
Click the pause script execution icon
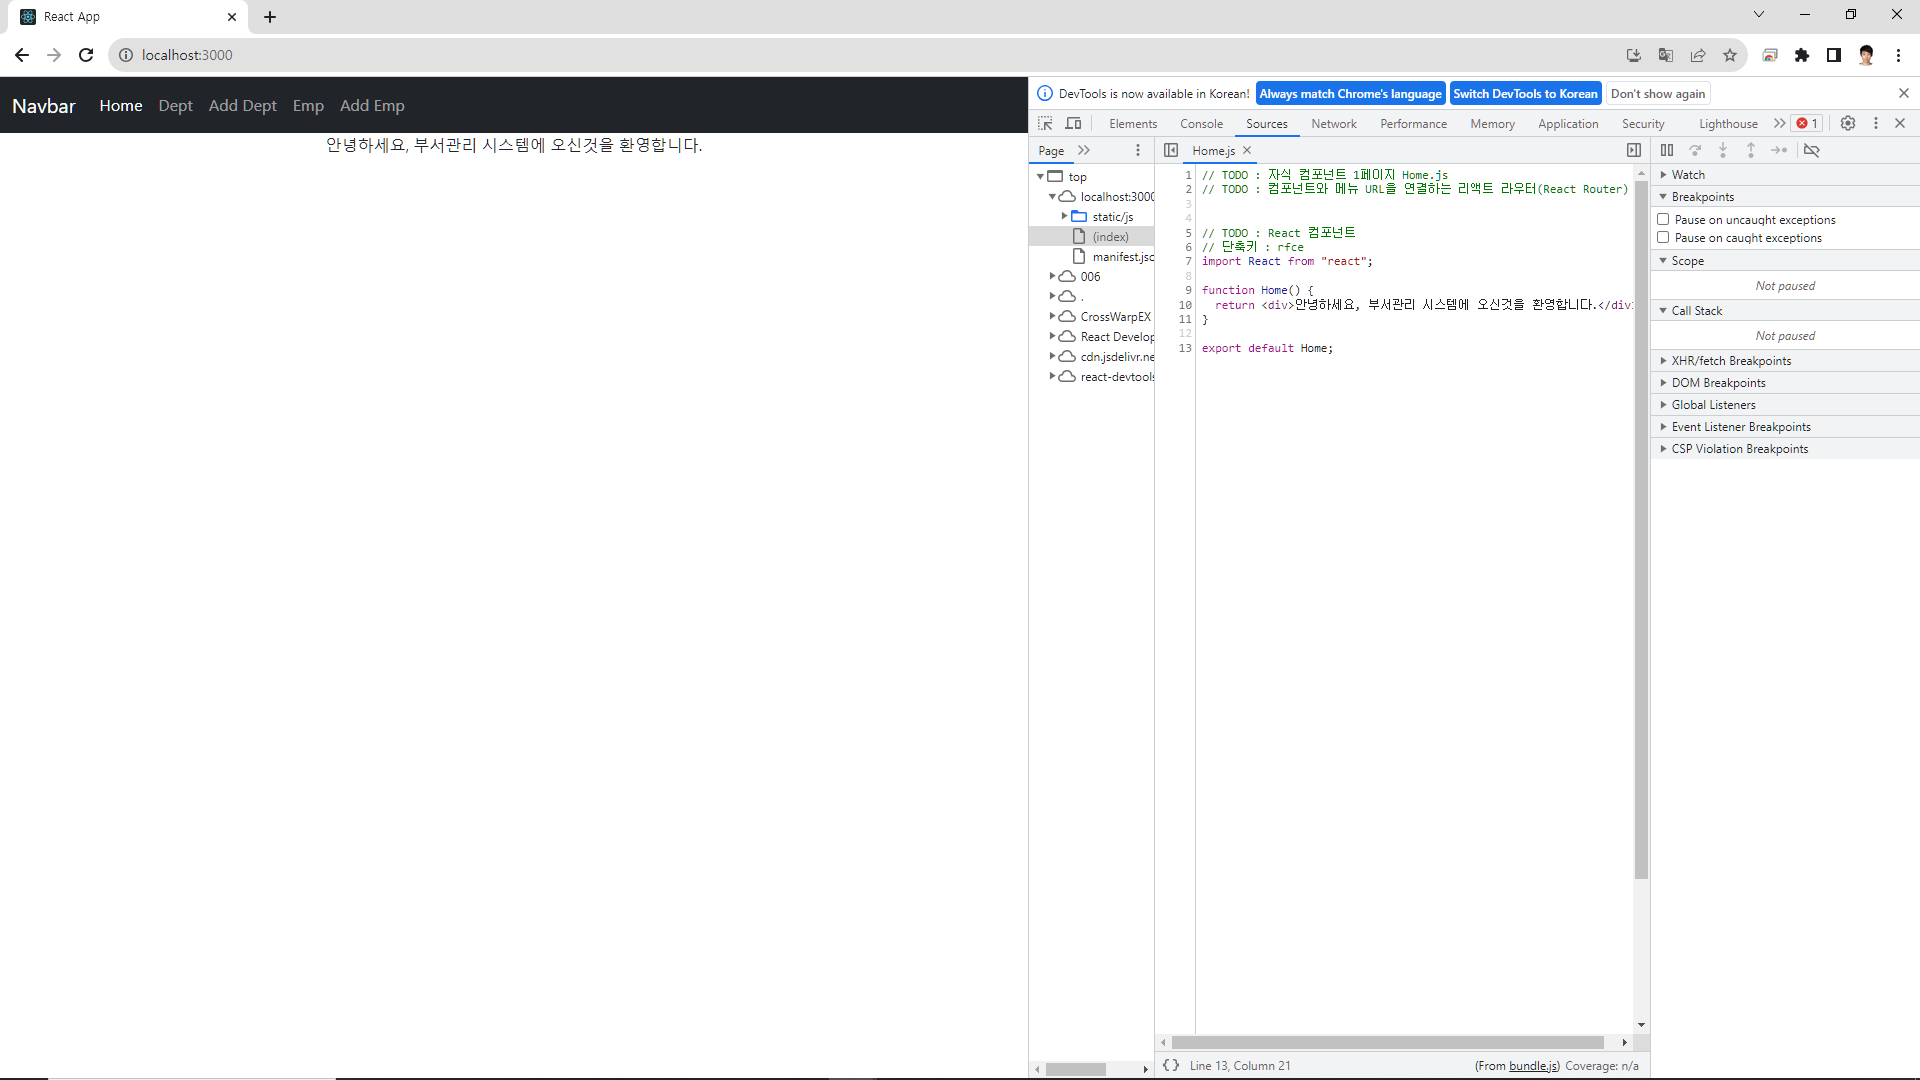(1667, 150)
